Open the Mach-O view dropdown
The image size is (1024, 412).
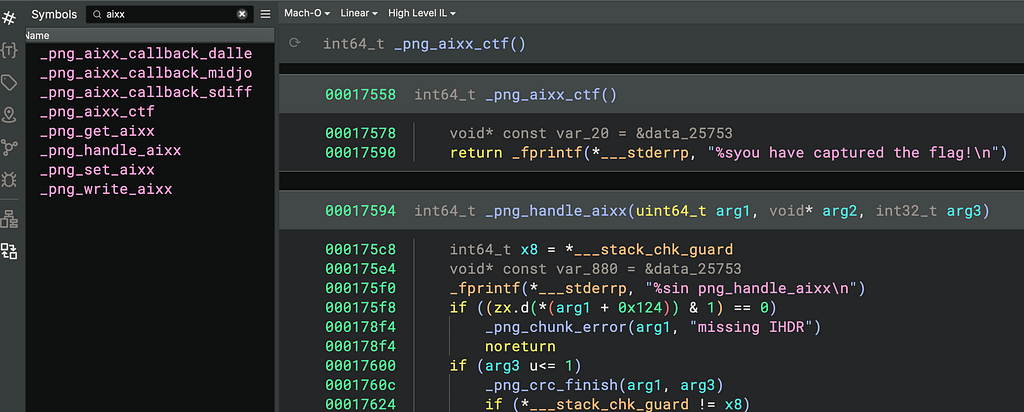pos(307,13)
